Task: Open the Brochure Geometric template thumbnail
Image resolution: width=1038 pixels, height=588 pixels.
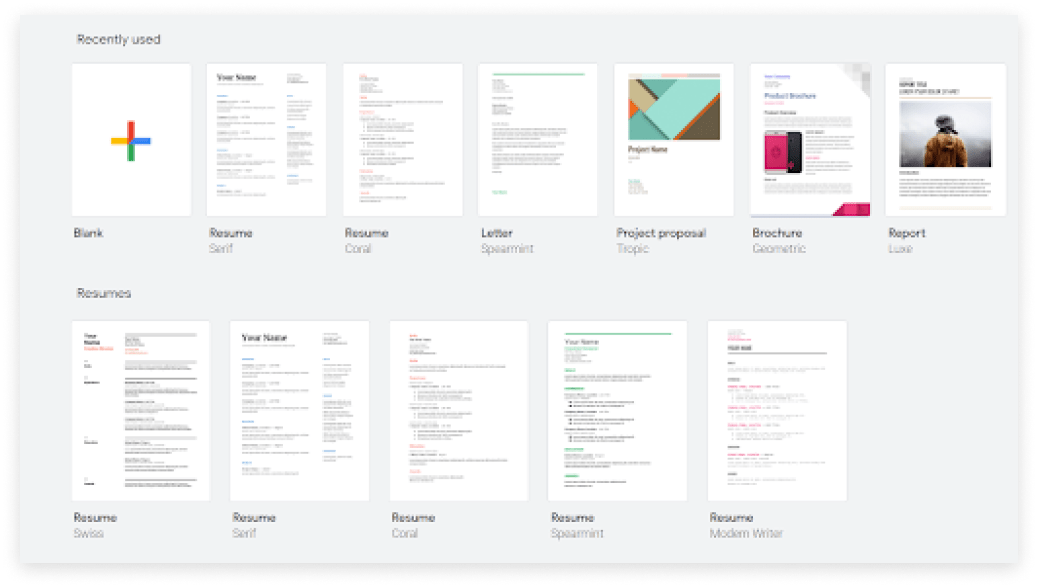Action: pos(809,140)
